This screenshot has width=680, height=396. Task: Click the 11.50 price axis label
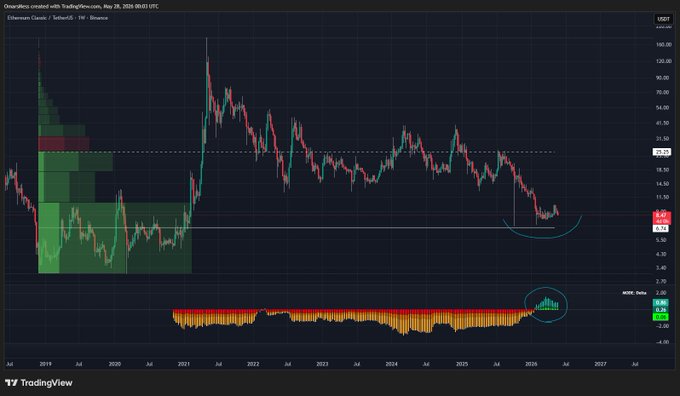[x=663, y=197]
